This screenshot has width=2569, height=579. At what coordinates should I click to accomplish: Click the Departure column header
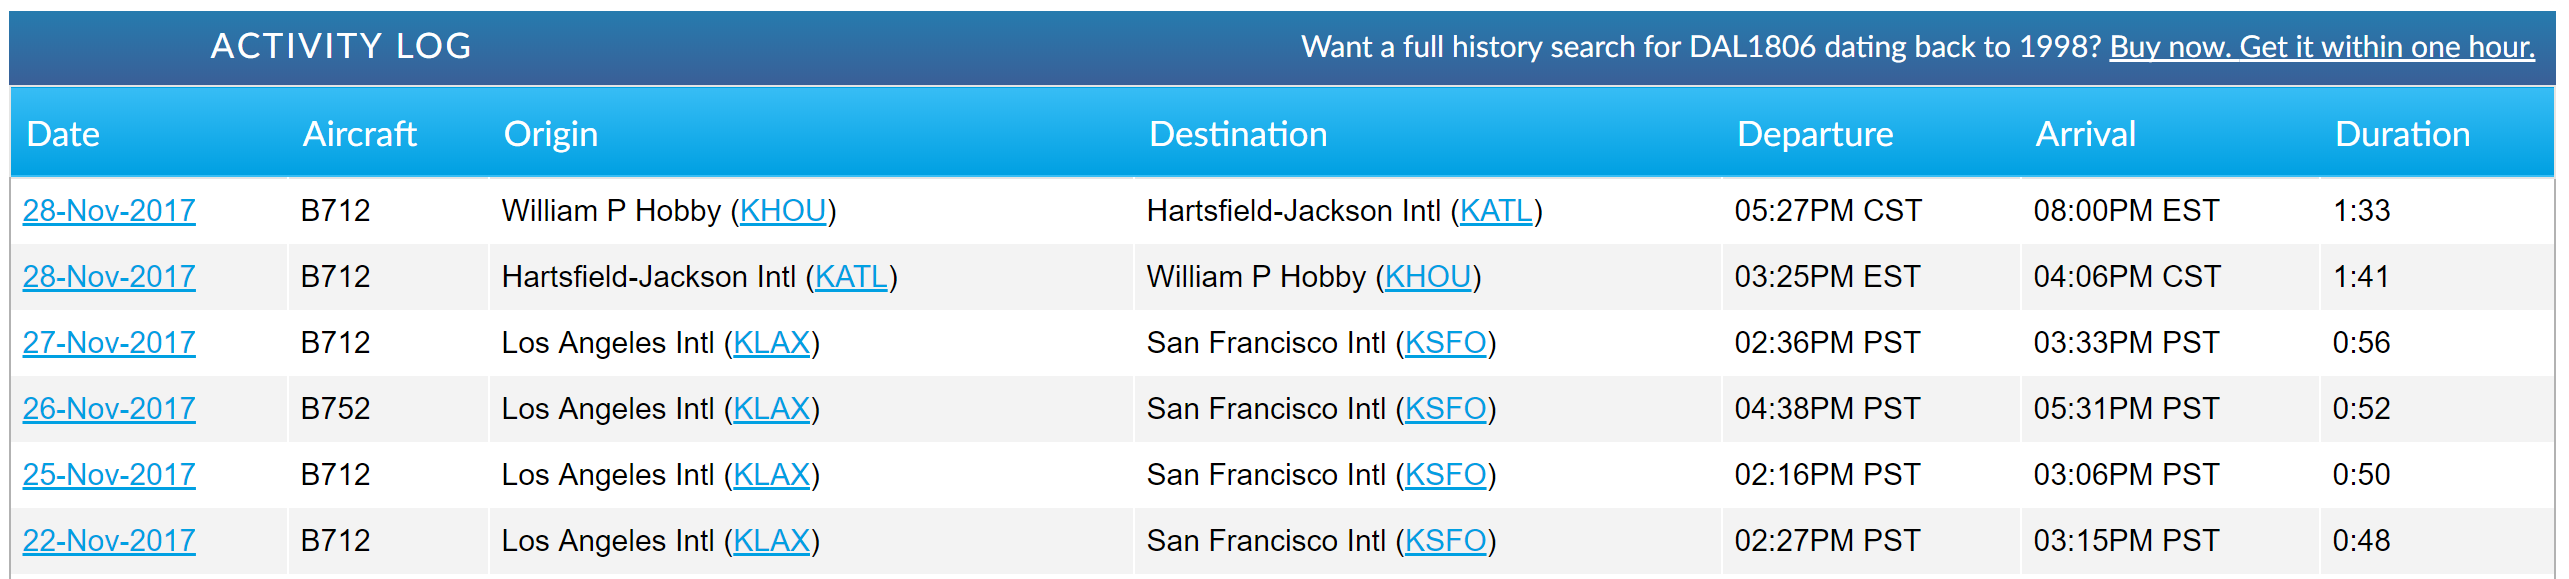[x=1814, y=134]
